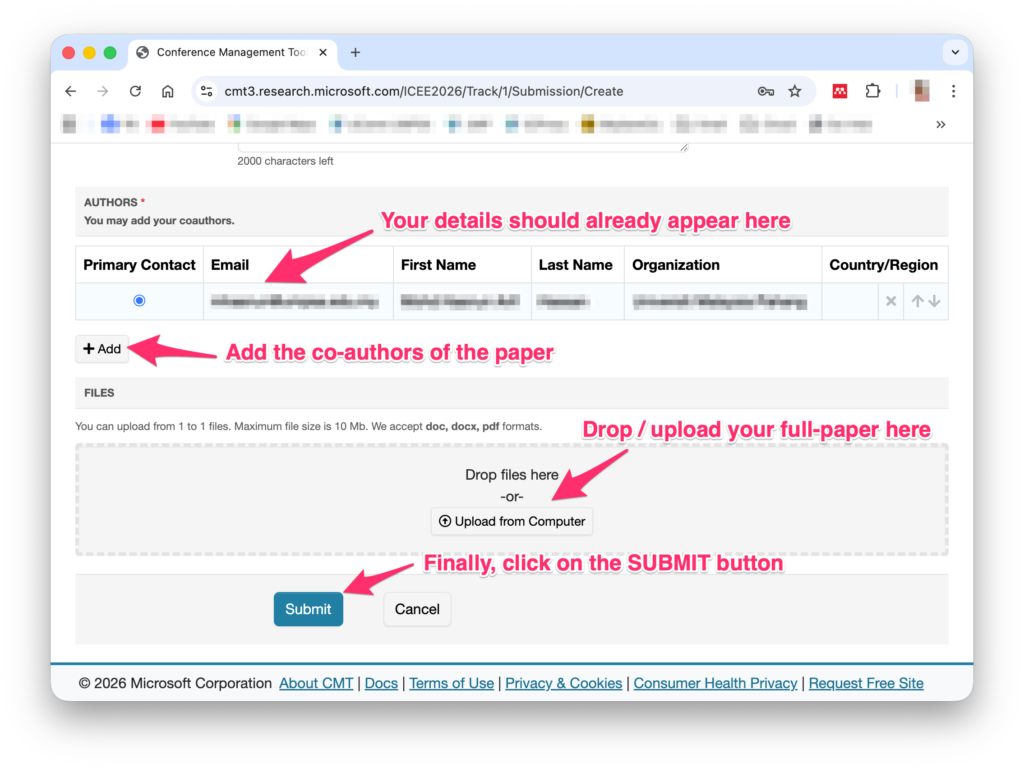
Task: Open the Chrome three-dot menu
Action: [953, 91]
